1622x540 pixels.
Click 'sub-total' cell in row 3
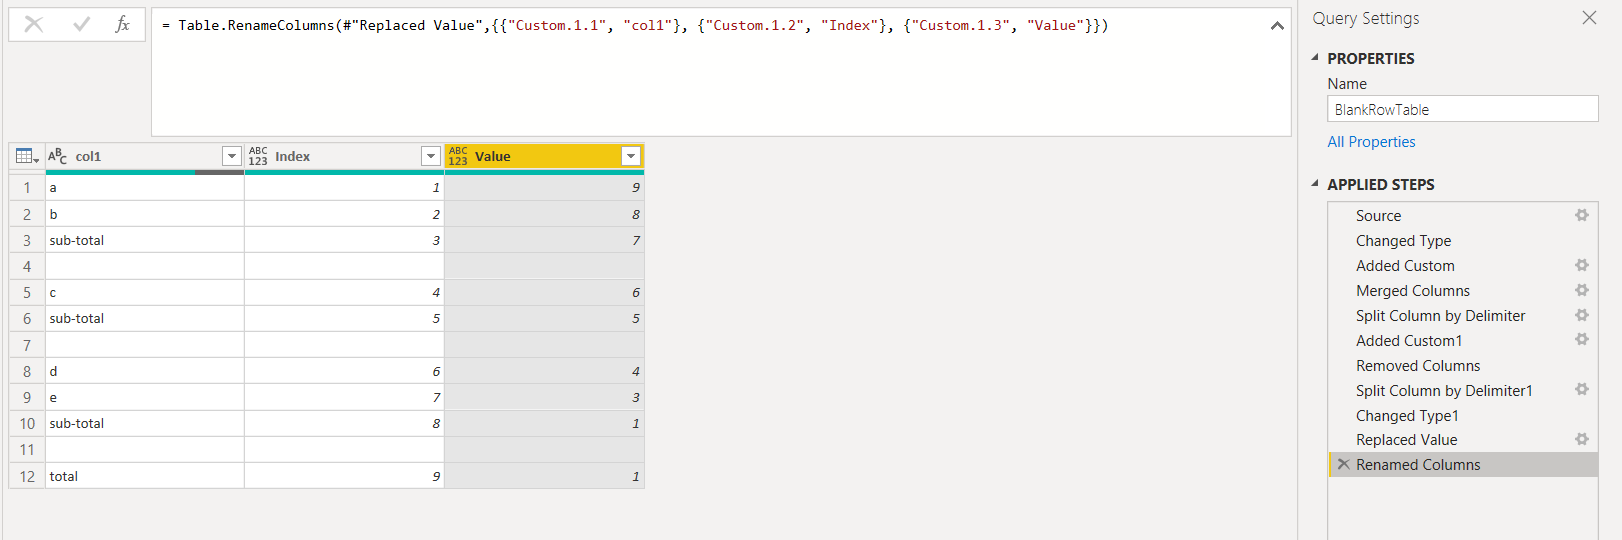tap(145, 240)
